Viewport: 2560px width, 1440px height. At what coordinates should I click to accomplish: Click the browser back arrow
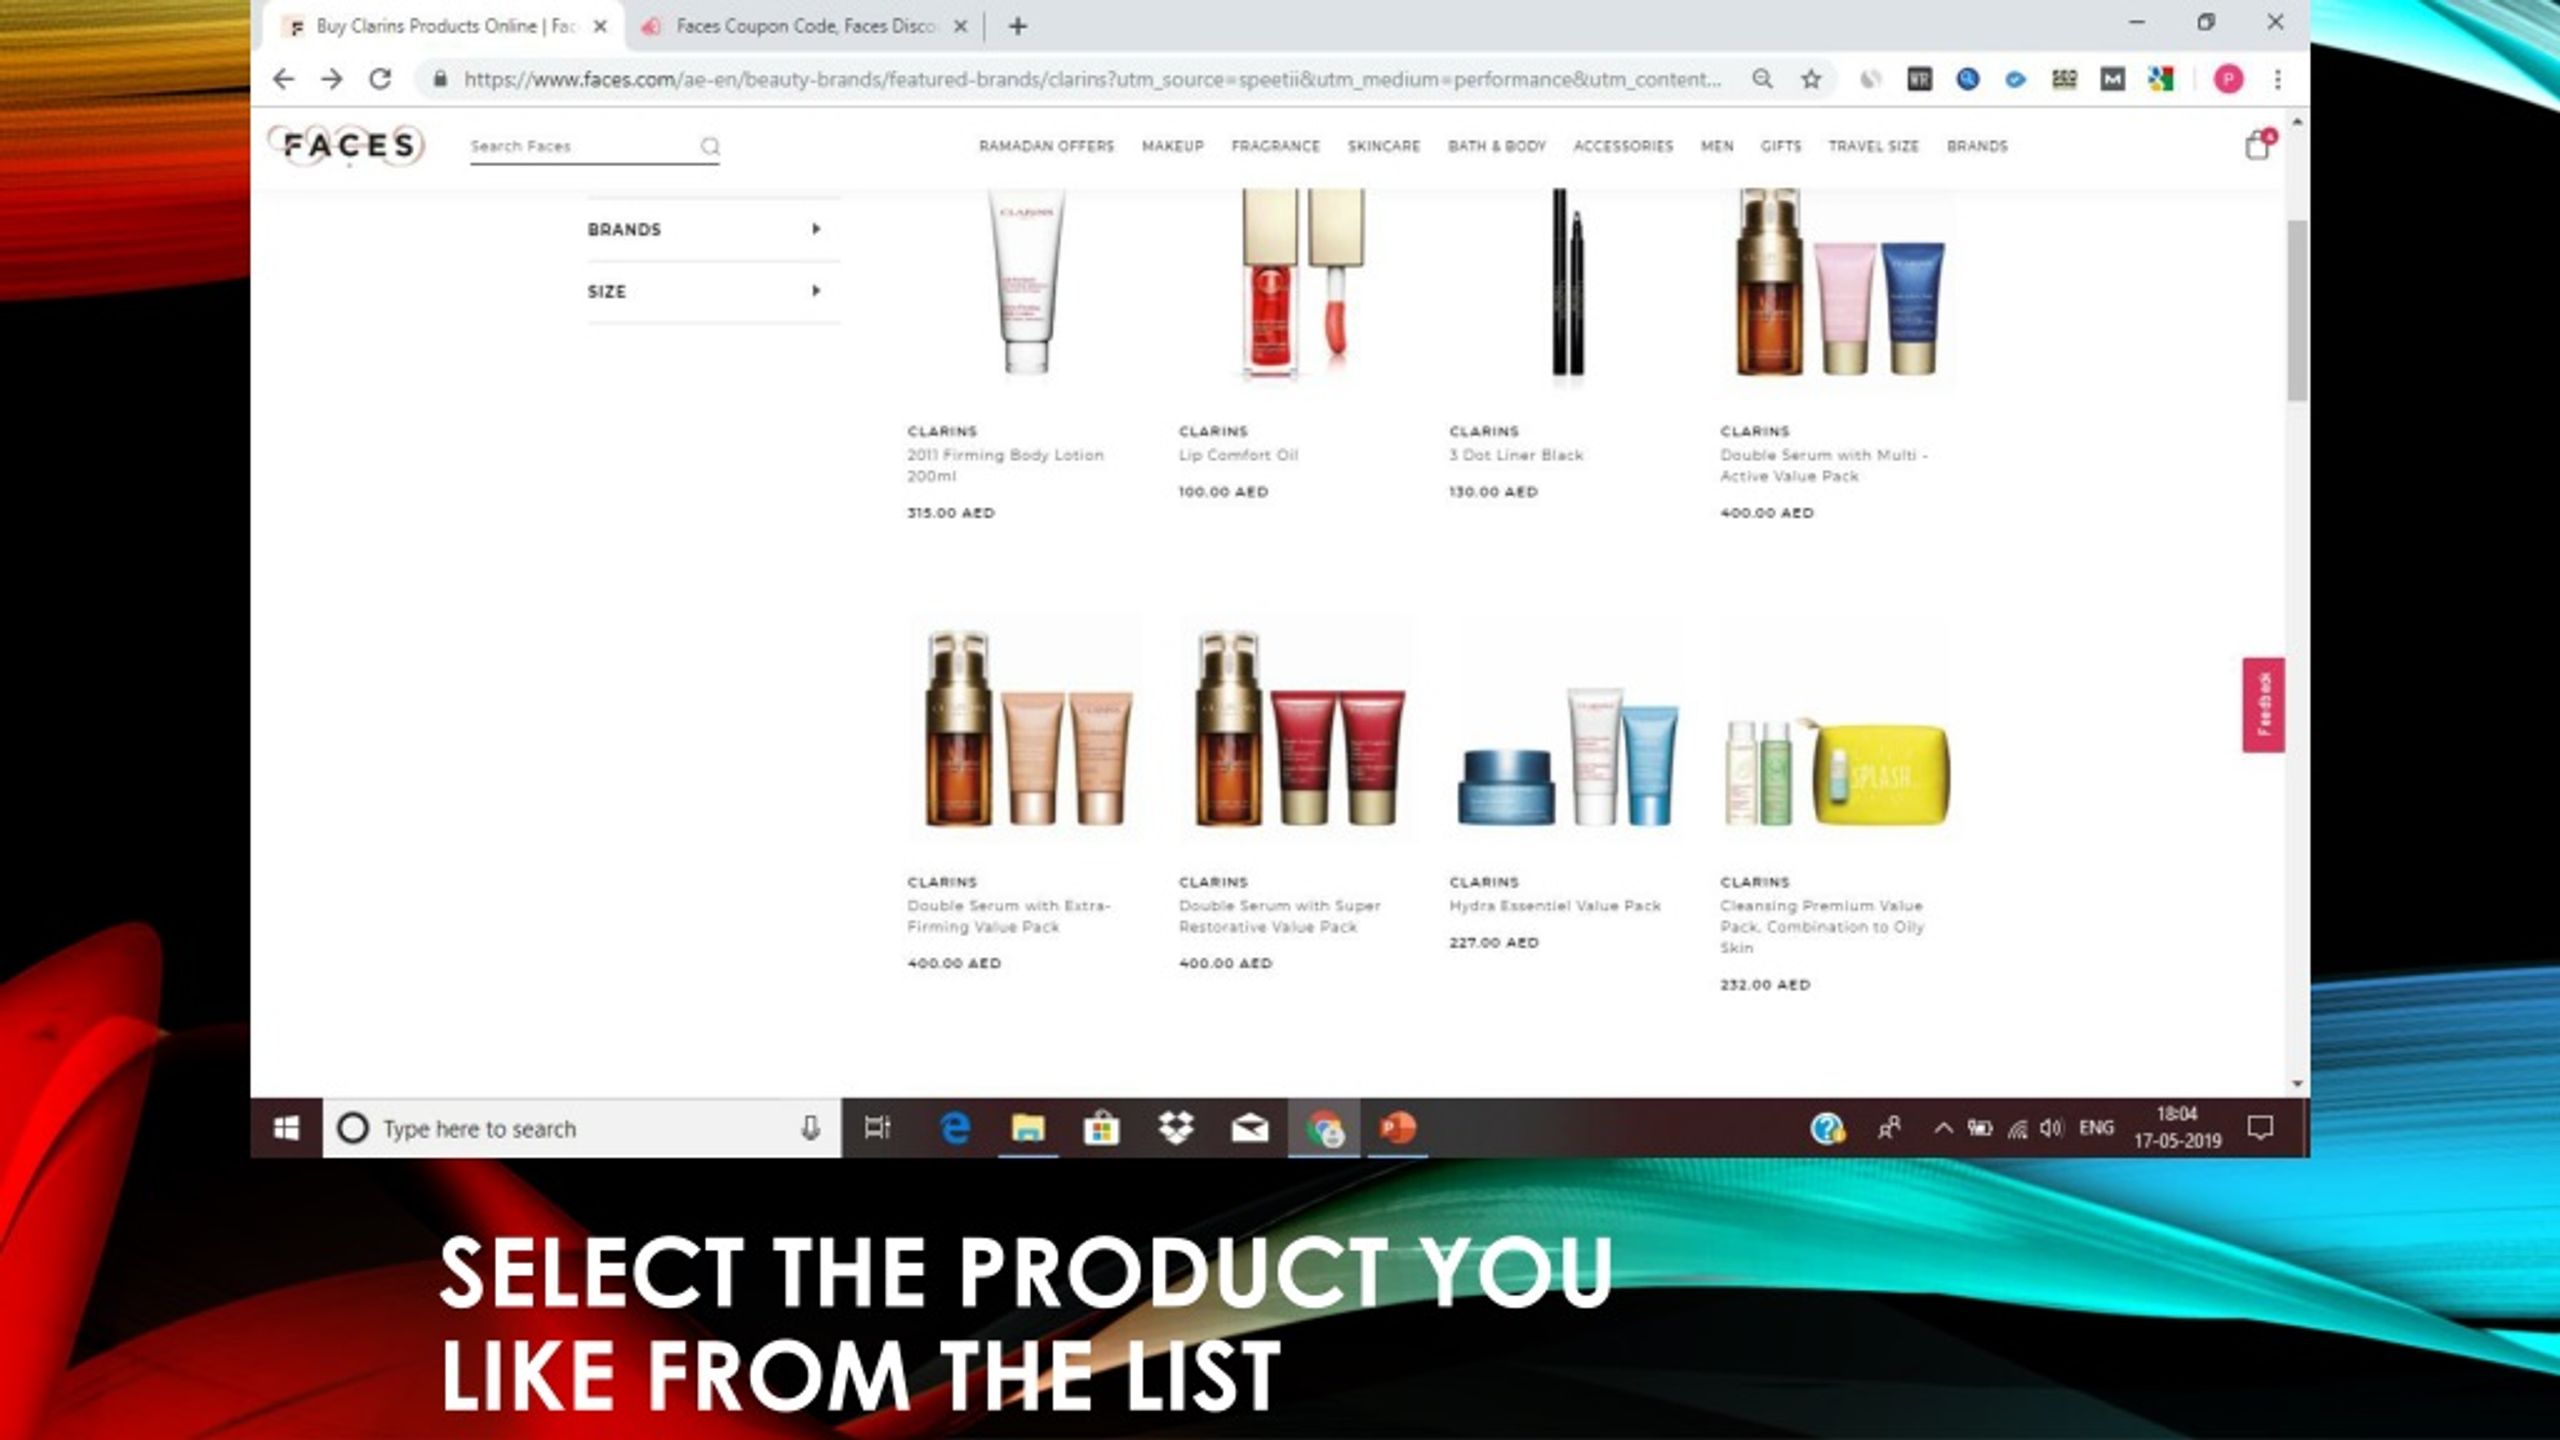click(284, 79)
